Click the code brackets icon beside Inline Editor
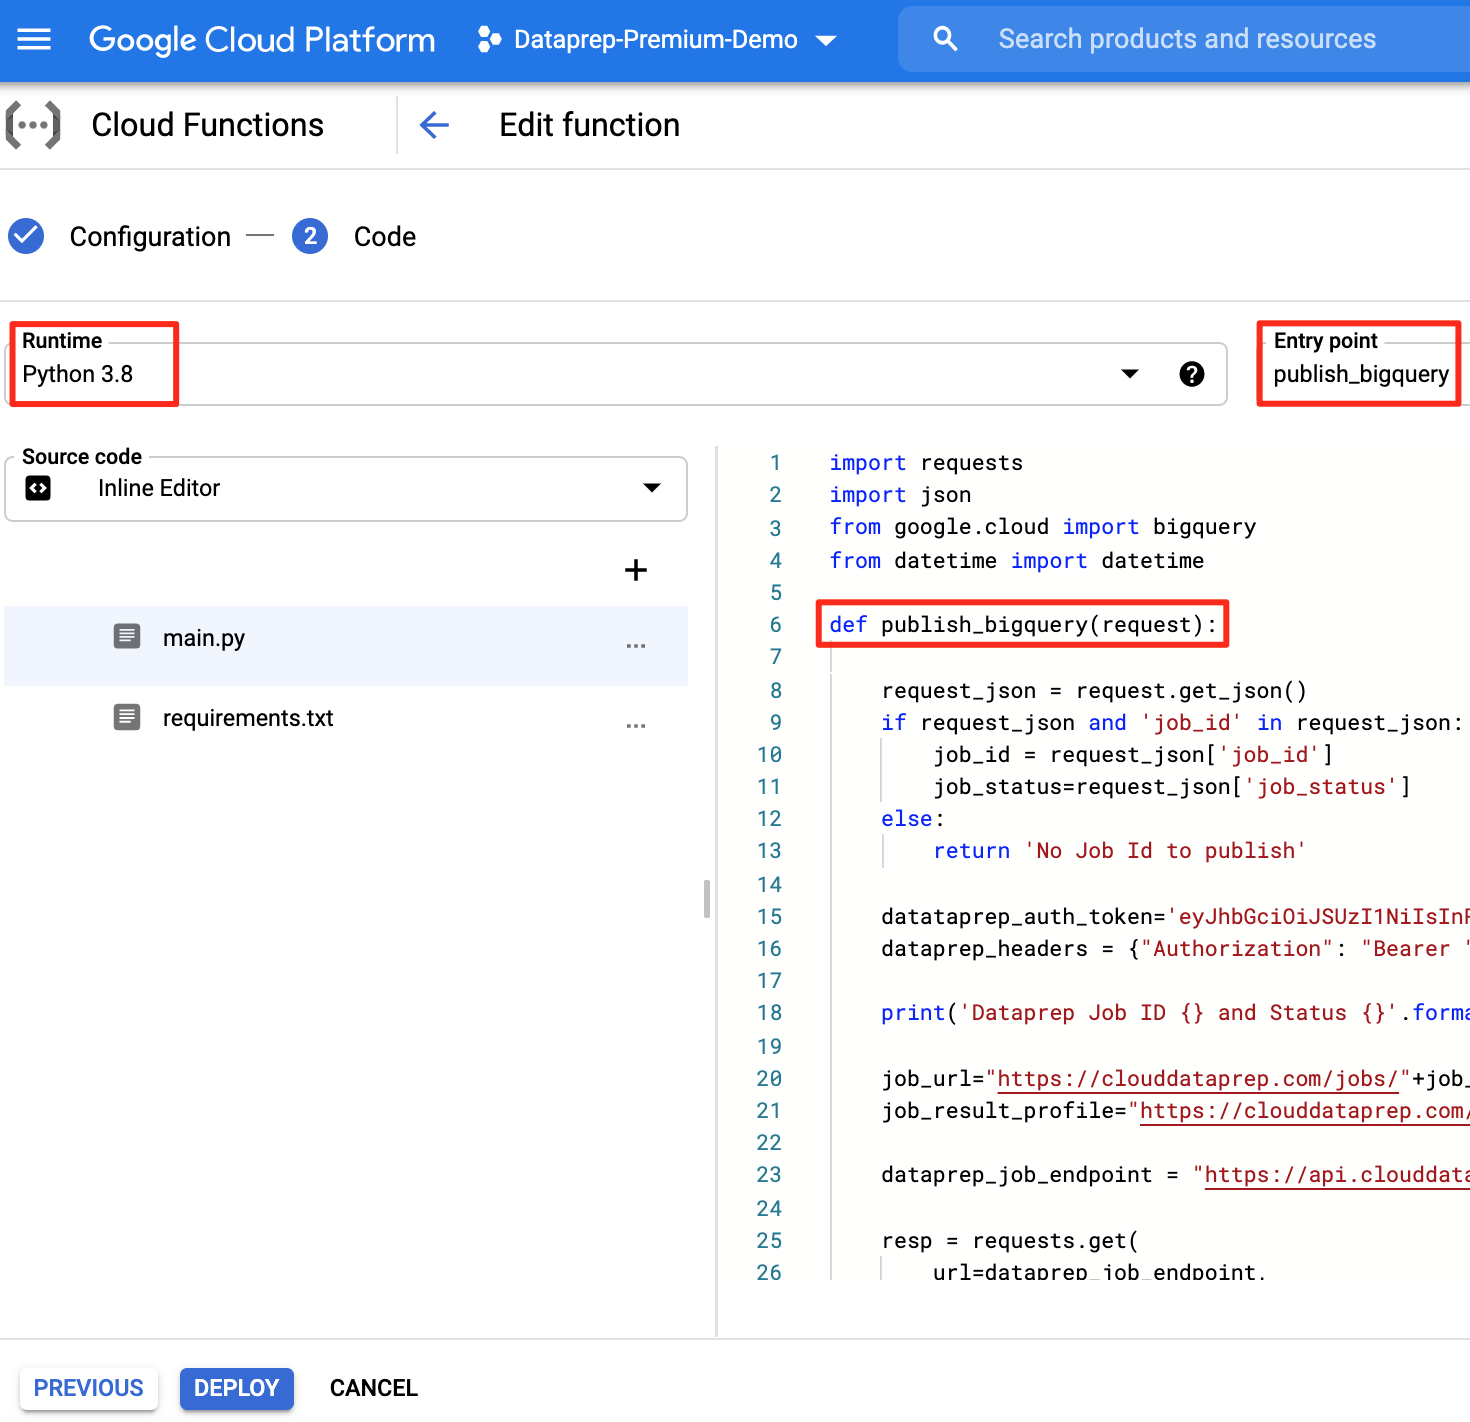The image size is (1470, 1422). [x=38, y=488]
